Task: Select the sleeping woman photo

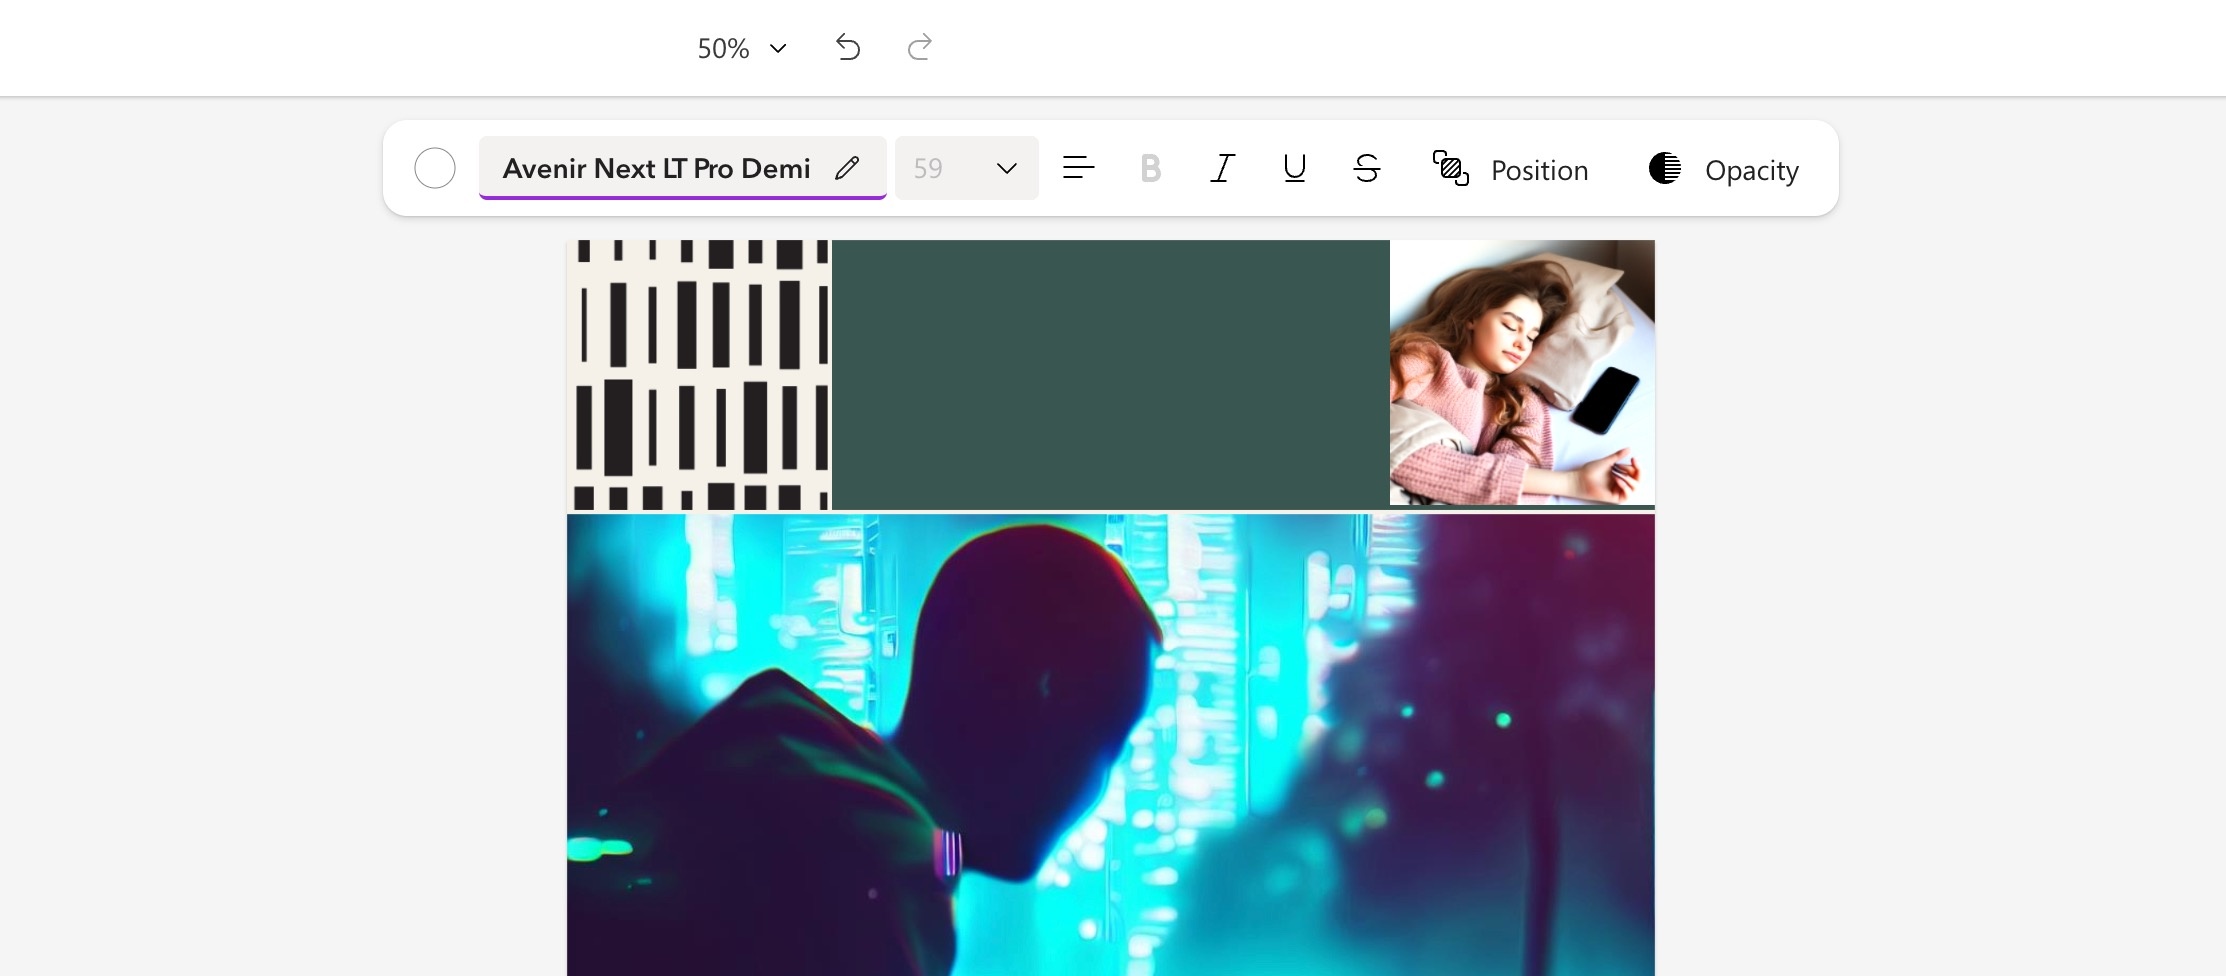Action: pos(1521,372)
